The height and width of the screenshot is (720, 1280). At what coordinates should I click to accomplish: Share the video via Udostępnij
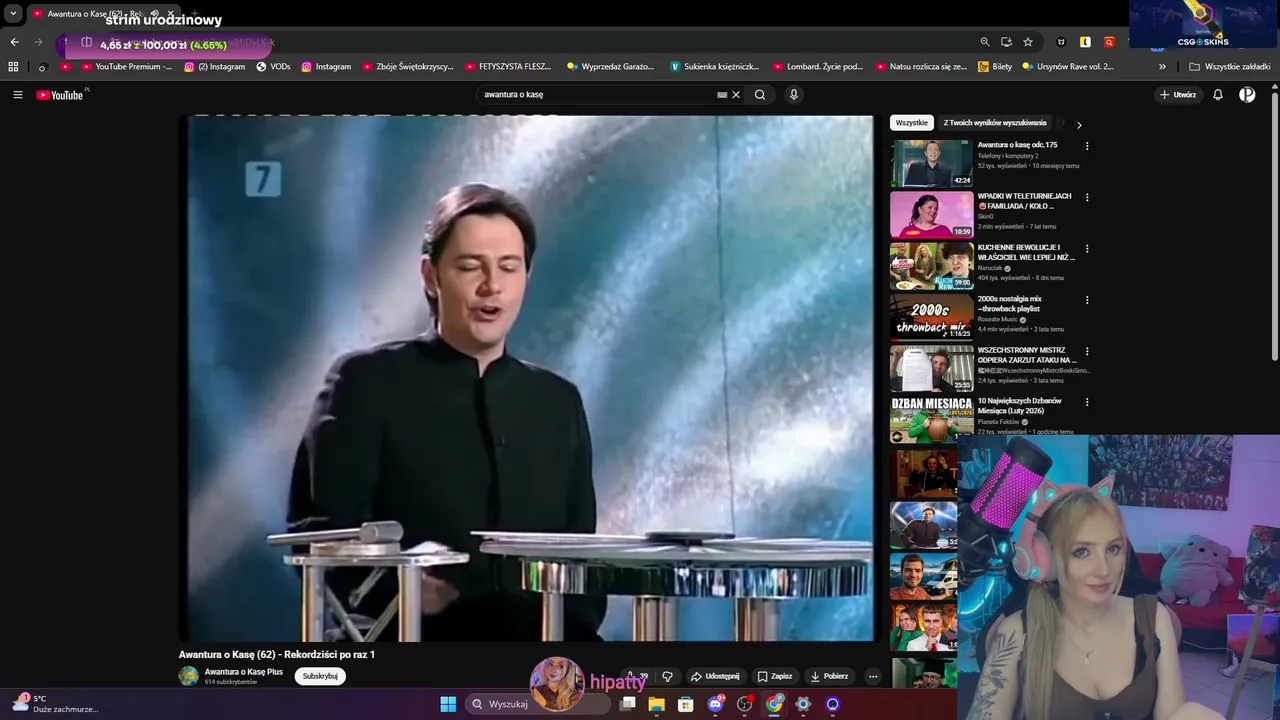[715, 677]
